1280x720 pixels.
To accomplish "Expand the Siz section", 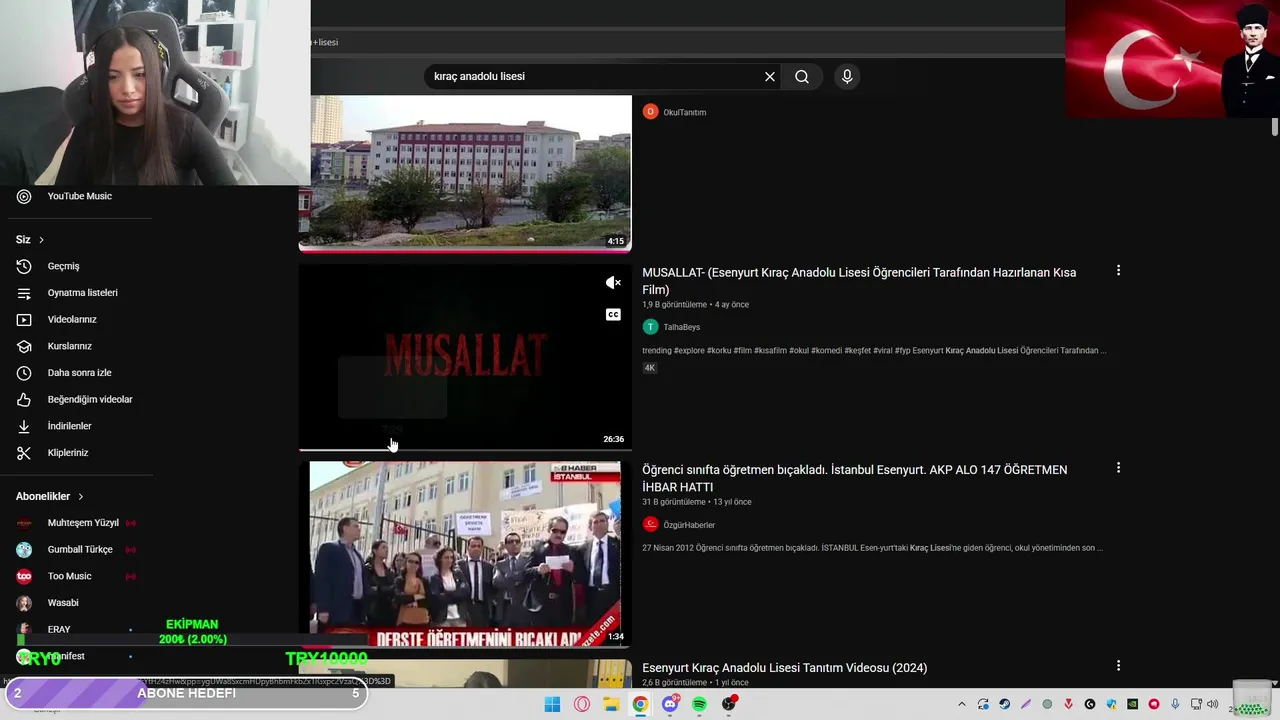I will (x=30, y=240).
